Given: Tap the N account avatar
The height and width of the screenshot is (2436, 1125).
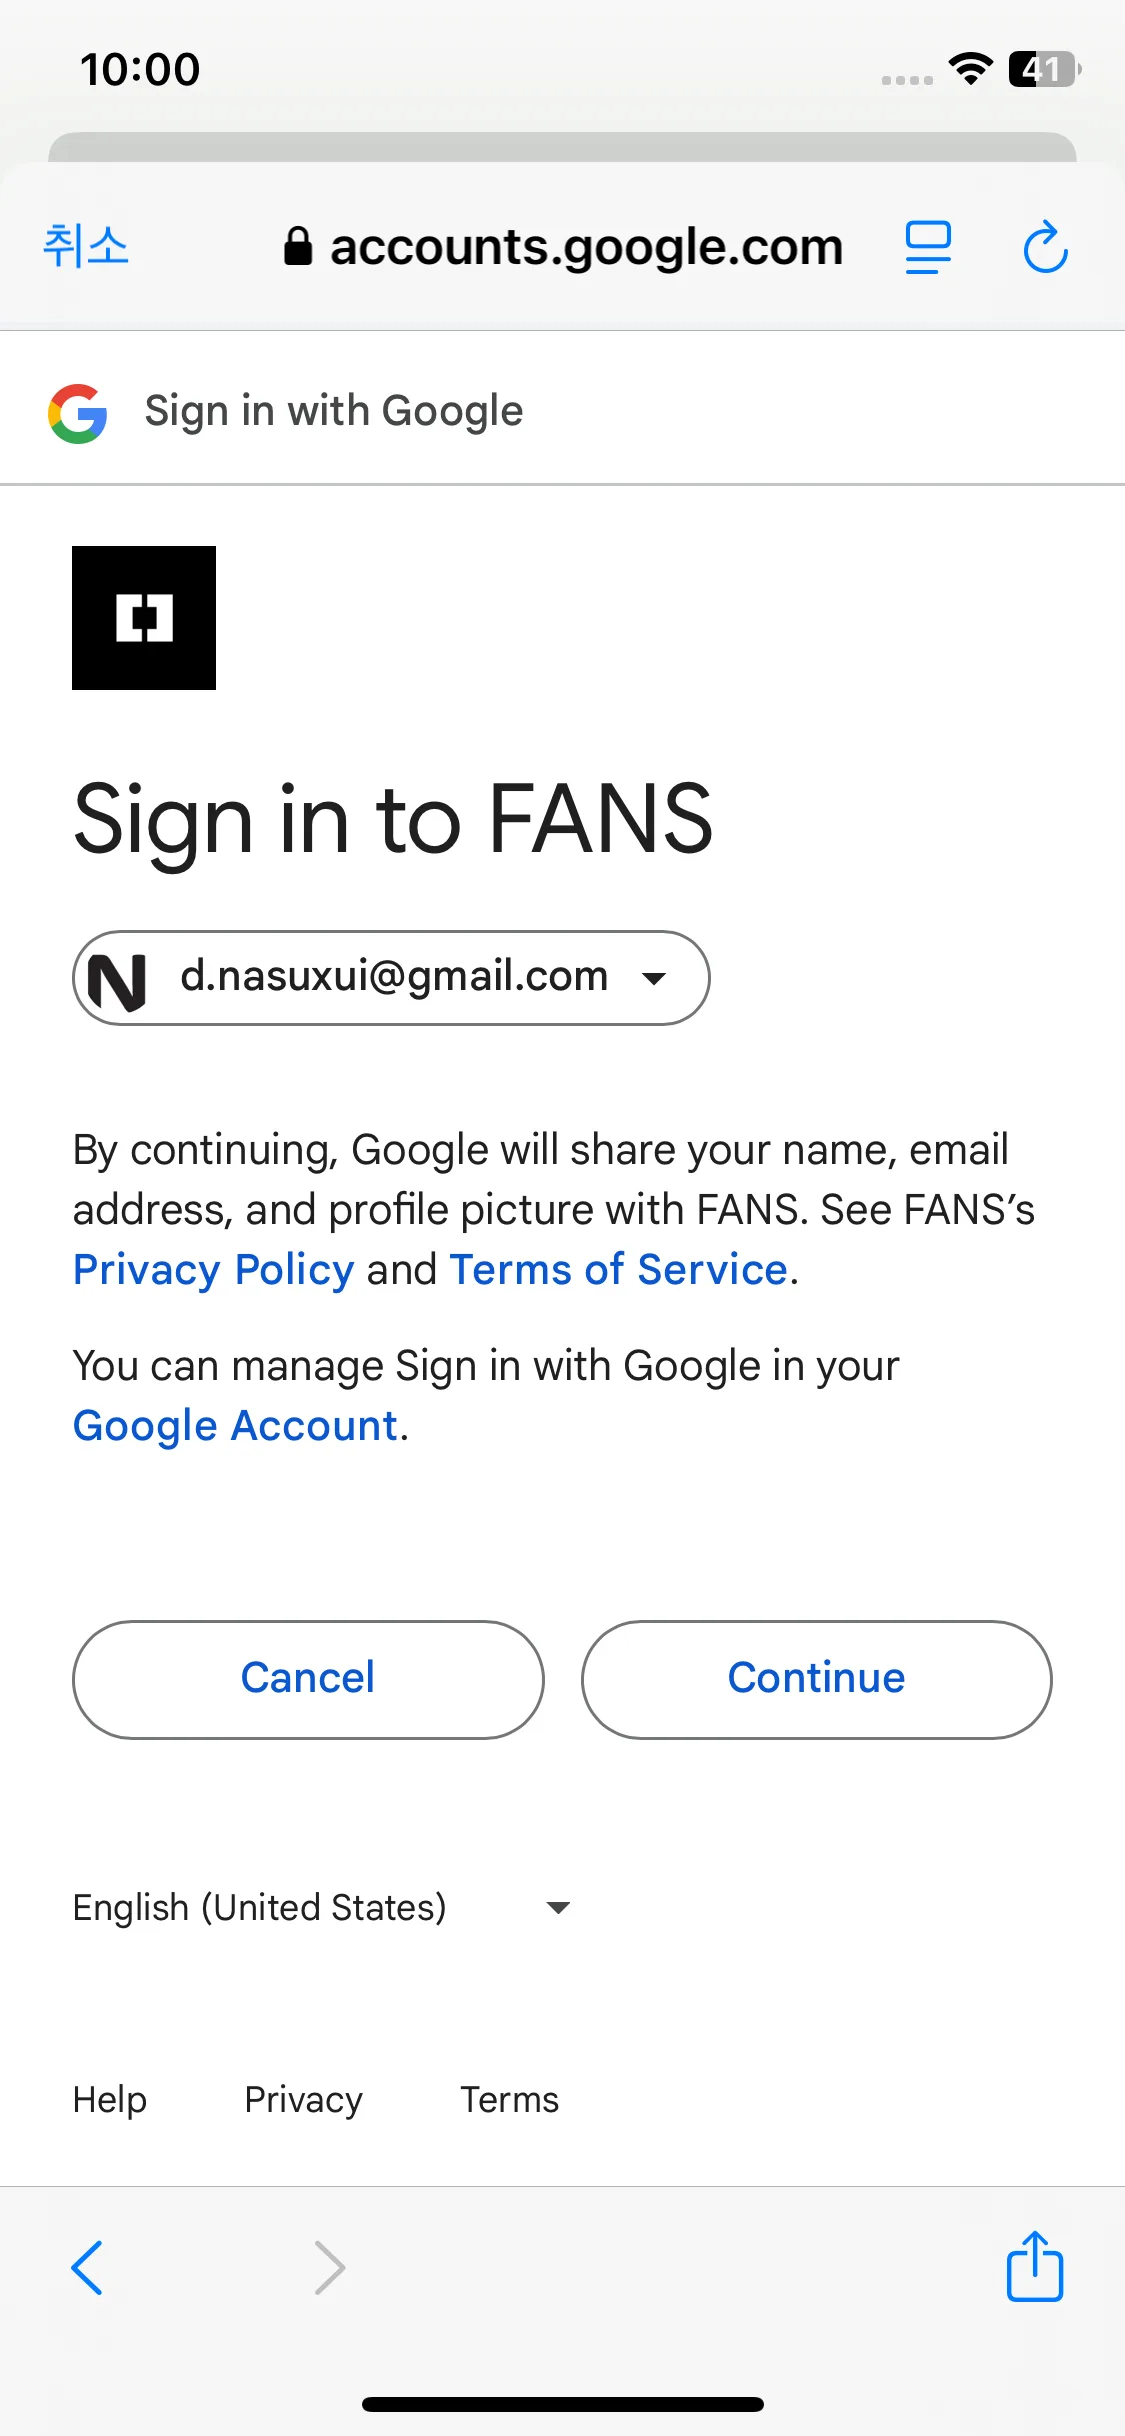Looking at the screenshot, I should coord(117,980).
